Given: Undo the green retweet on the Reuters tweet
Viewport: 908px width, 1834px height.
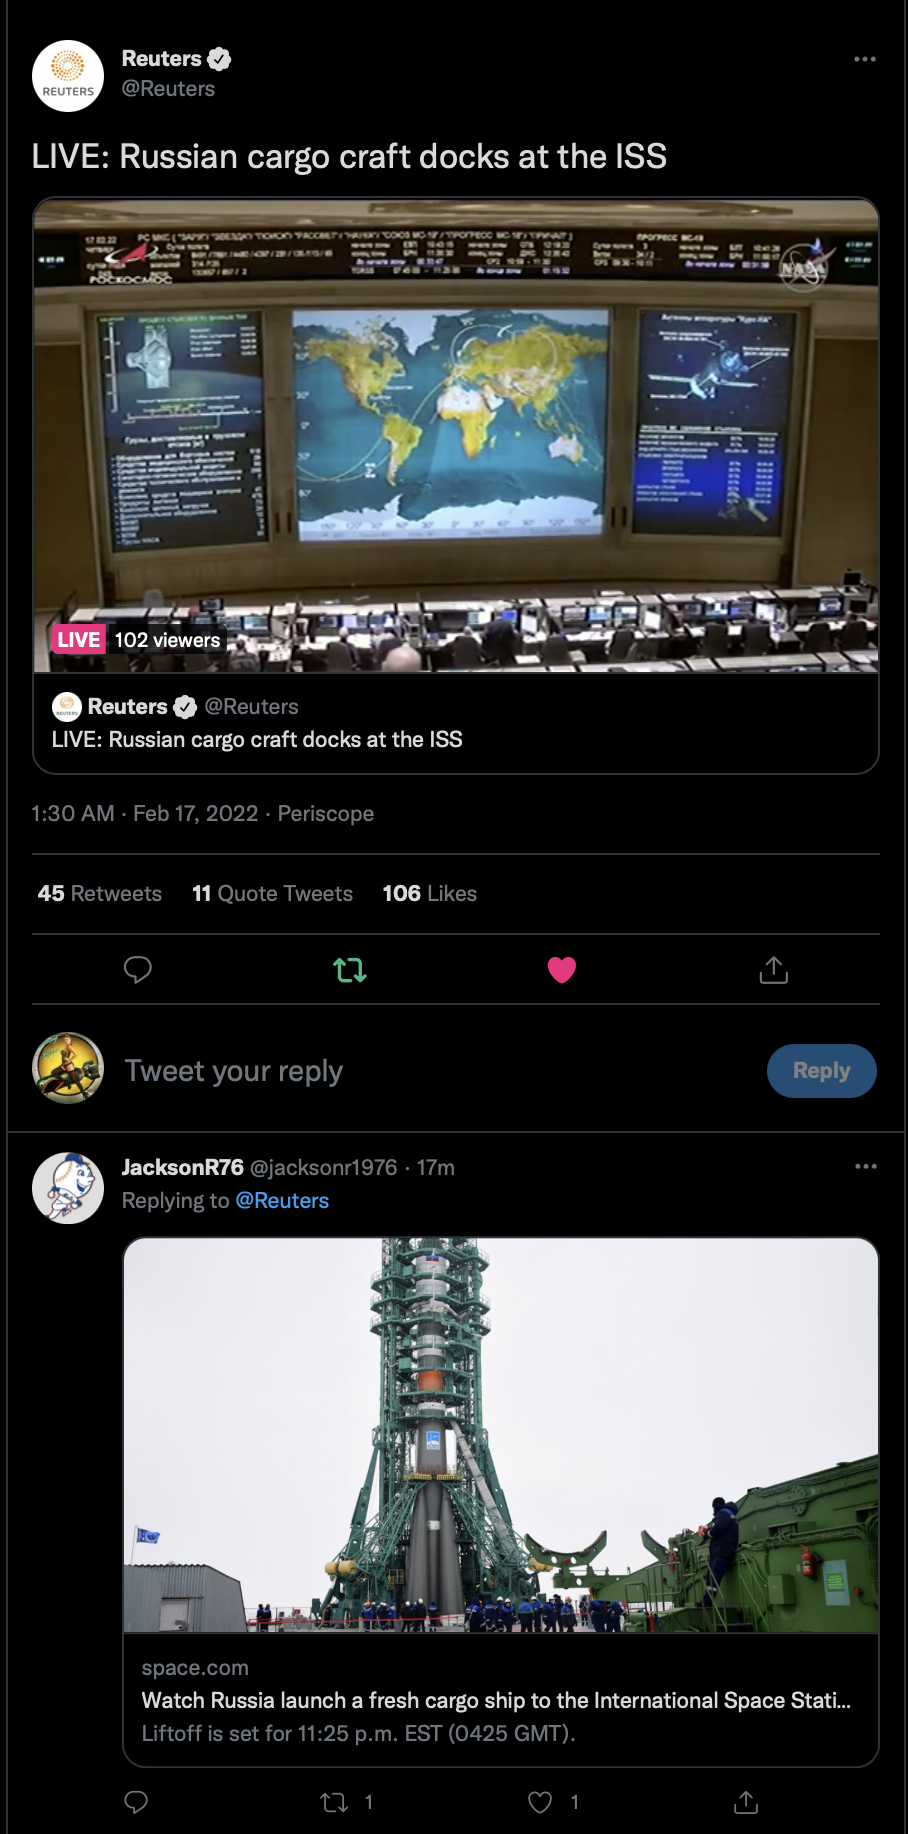Looking at the screenshot, I should point(350,969).
